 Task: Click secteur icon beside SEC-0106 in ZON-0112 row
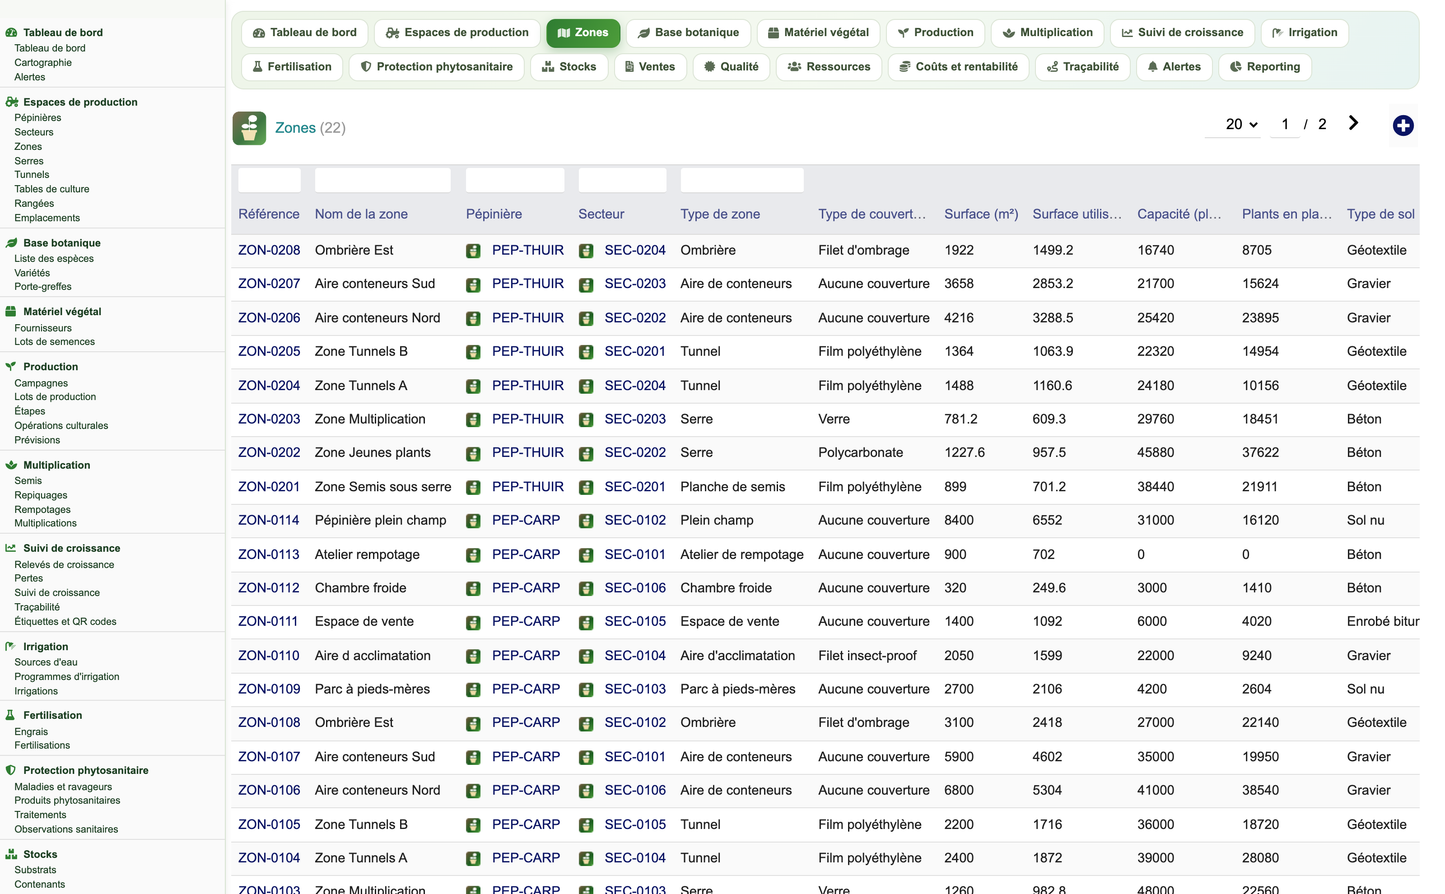click(586, 589)
